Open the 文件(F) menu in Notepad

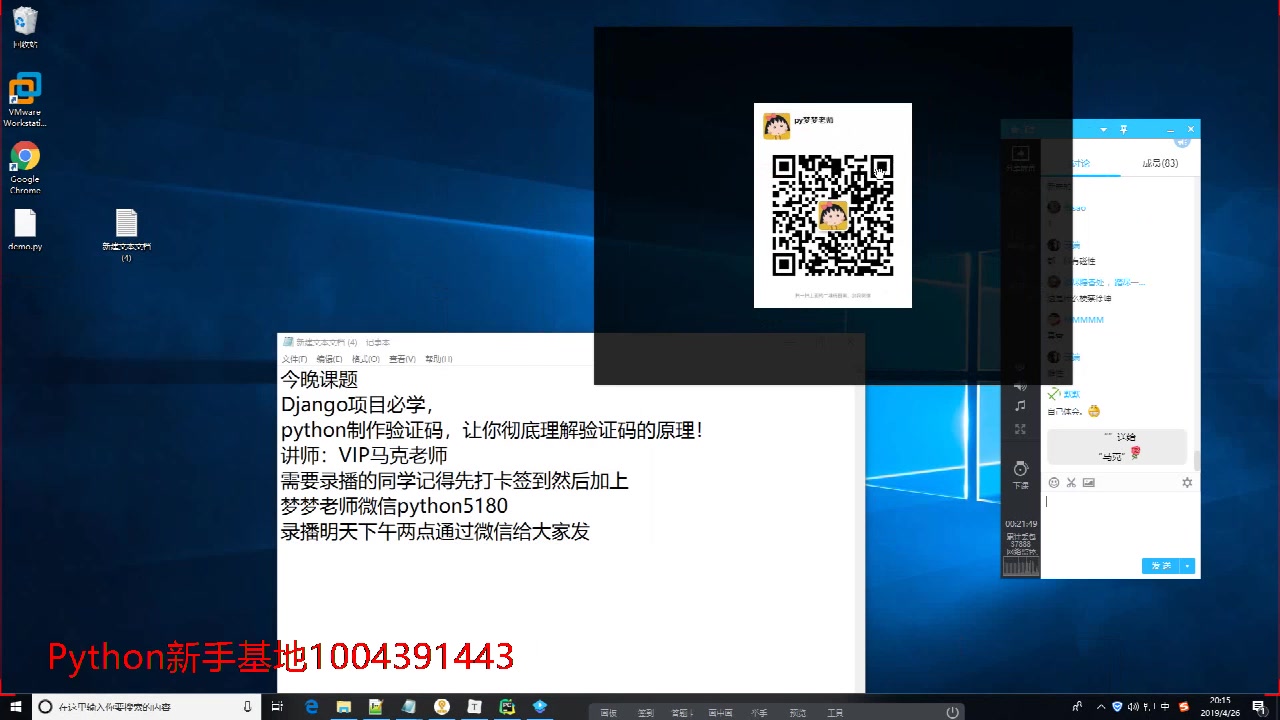[x=294, y=359]
